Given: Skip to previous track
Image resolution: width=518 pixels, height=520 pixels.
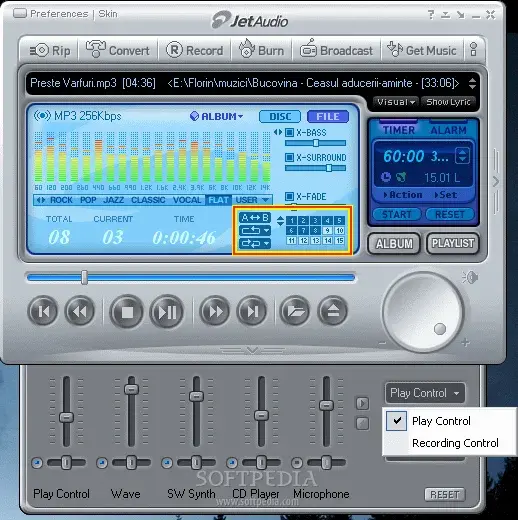Looking at the screenshot, I should coord(43,311).
